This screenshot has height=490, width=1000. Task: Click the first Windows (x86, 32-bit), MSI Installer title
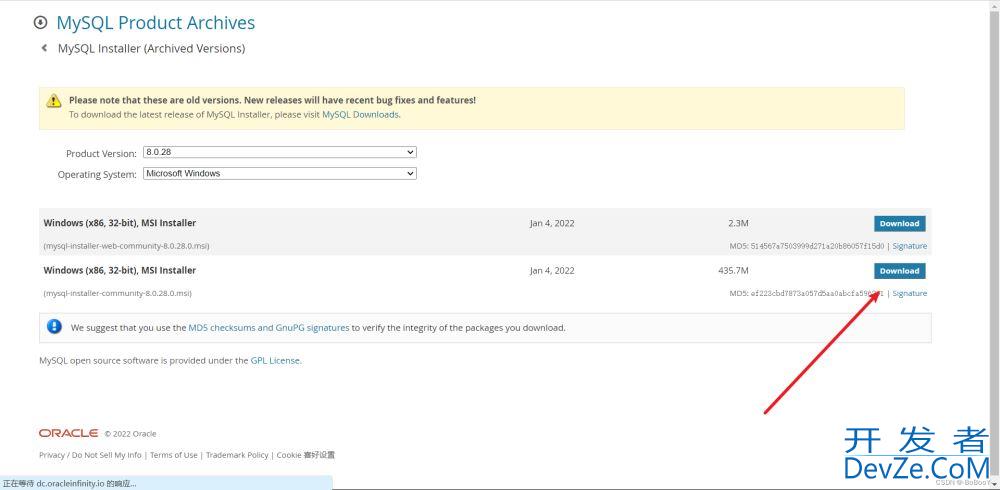tap(120, 223)
